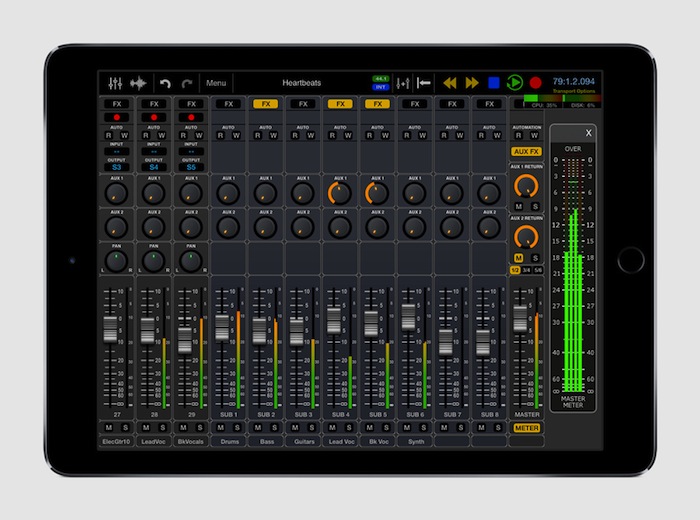The height and width of the screenshot is (520, 700).
Task: Arm record on channel 29
Action: 191,117
